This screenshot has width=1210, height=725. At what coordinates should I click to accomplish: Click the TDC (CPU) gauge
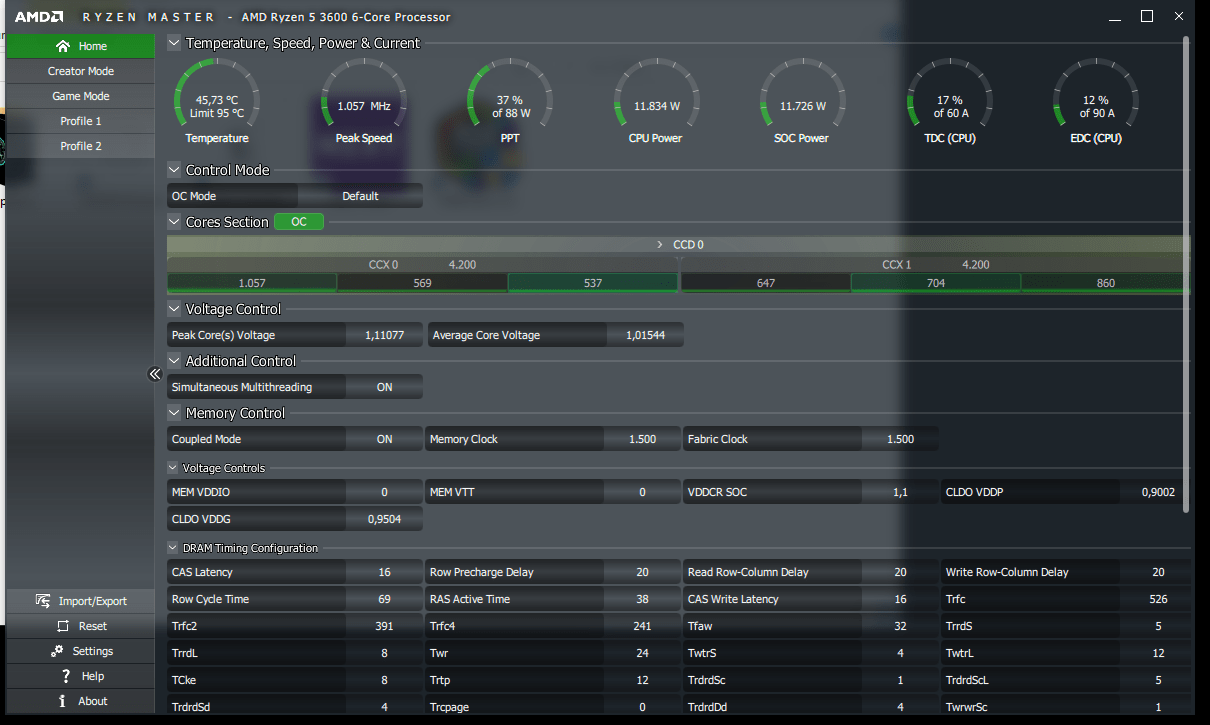949,101
